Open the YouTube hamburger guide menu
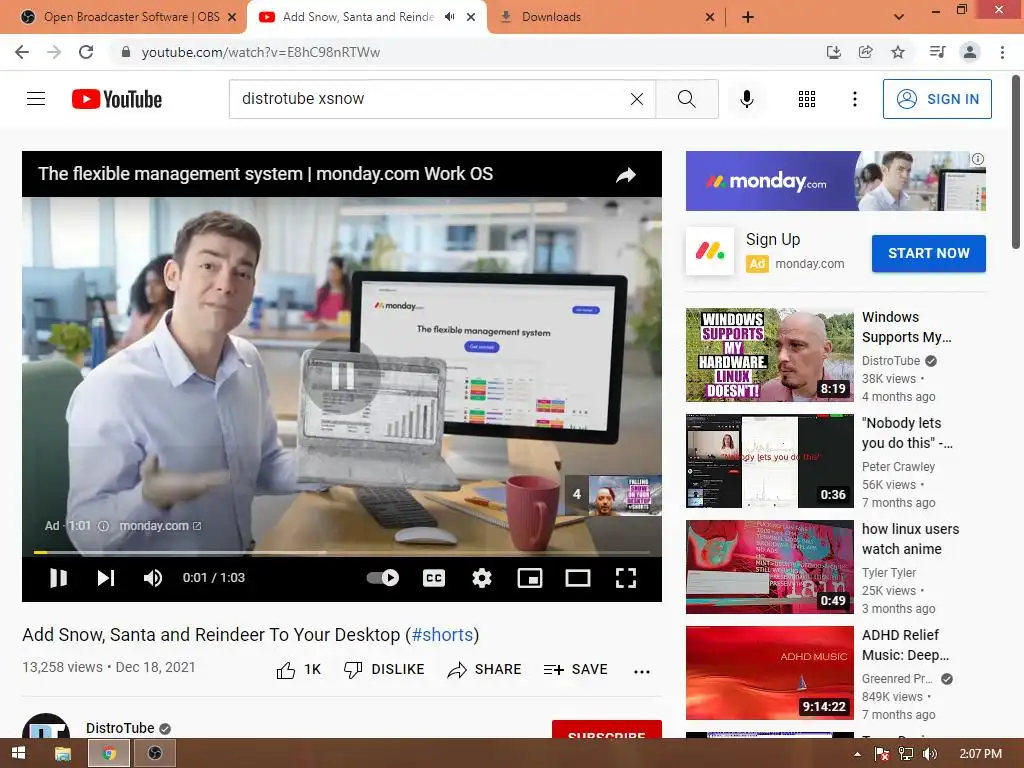The height and width of the screenshot is (768, 1024). (36, 99)
